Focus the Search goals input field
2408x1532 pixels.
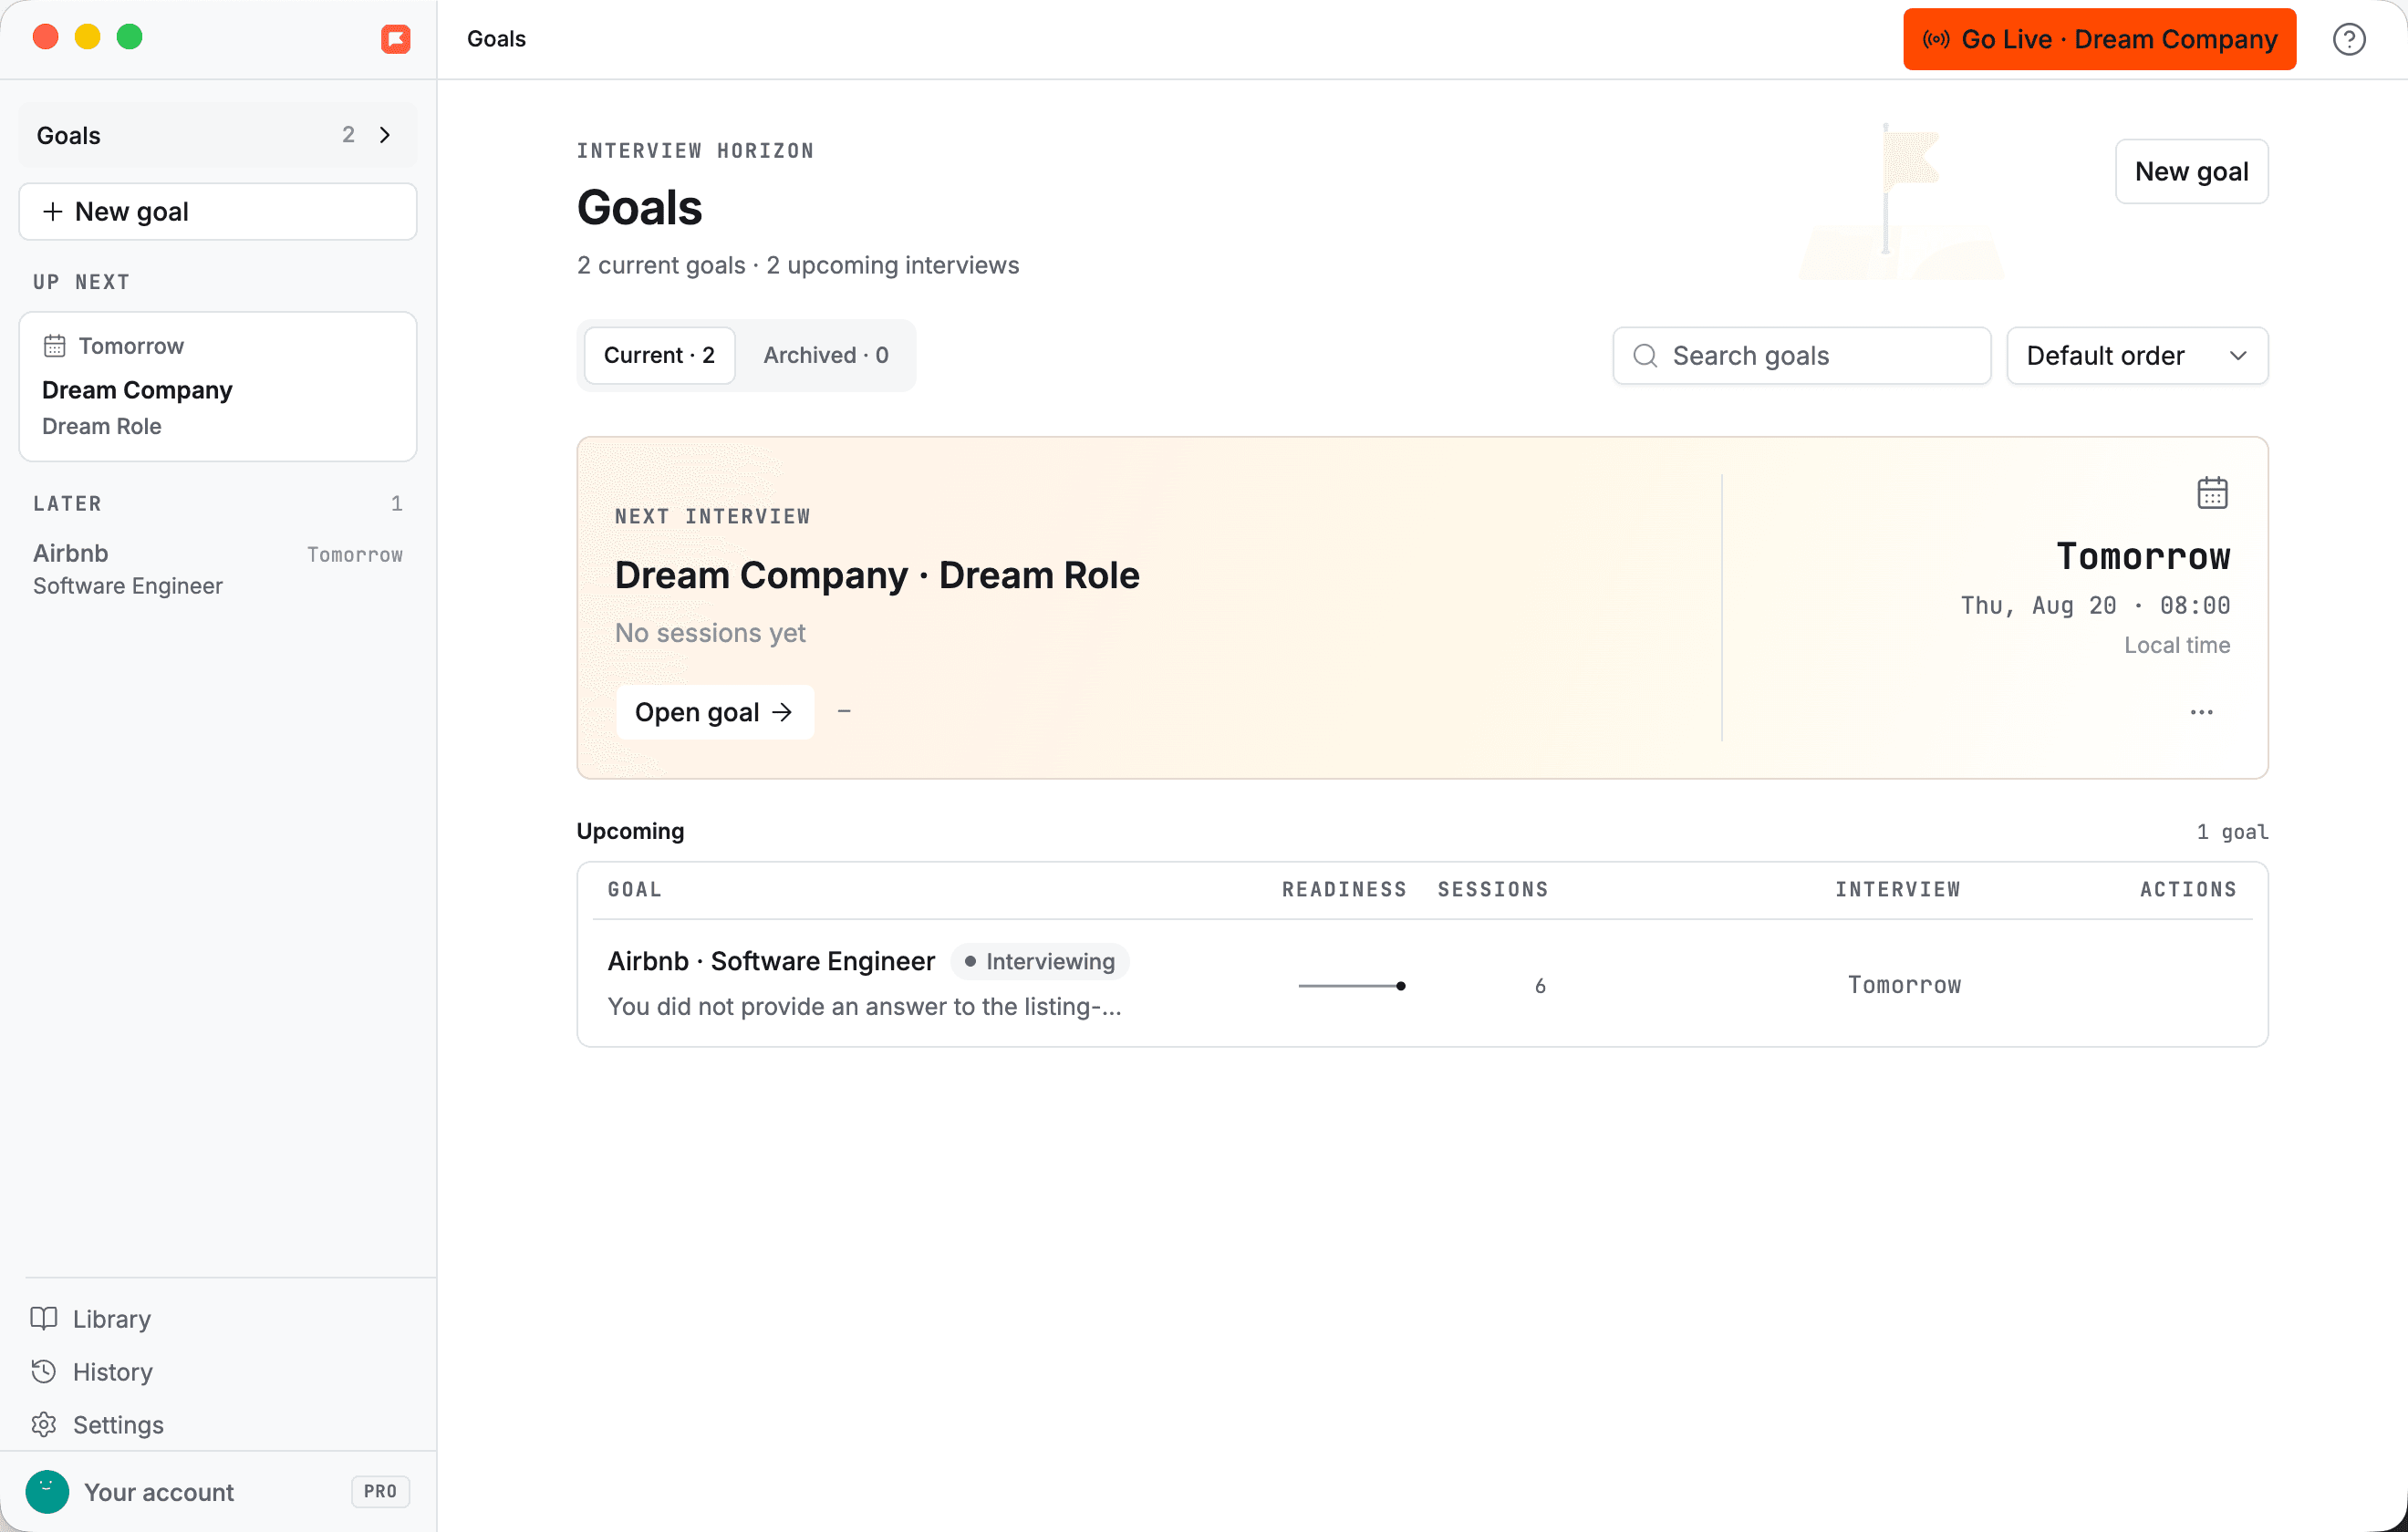[1801, 355]
